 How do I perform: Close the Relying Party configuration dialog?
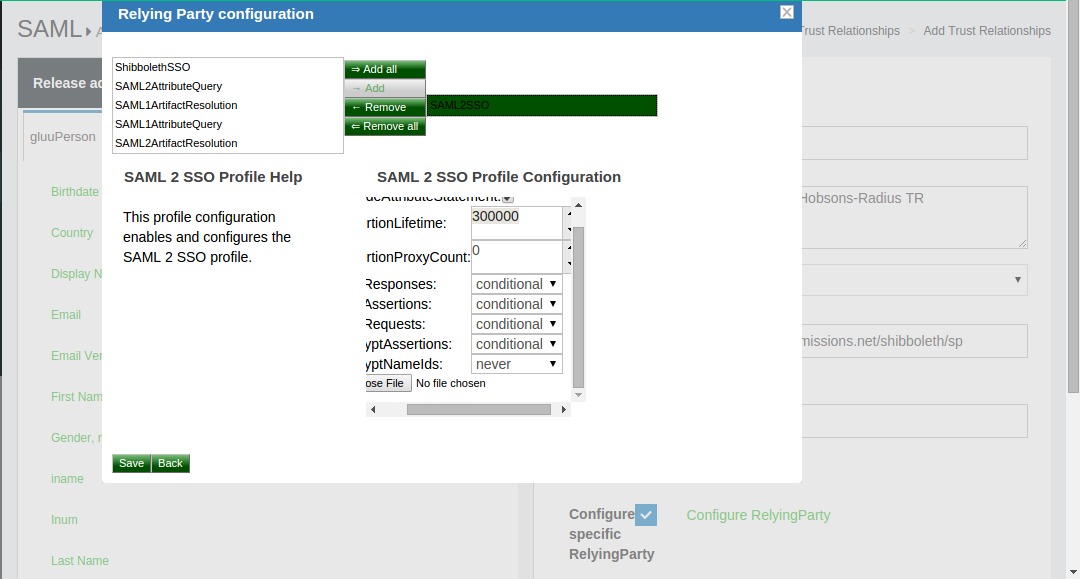click(786, 13)
